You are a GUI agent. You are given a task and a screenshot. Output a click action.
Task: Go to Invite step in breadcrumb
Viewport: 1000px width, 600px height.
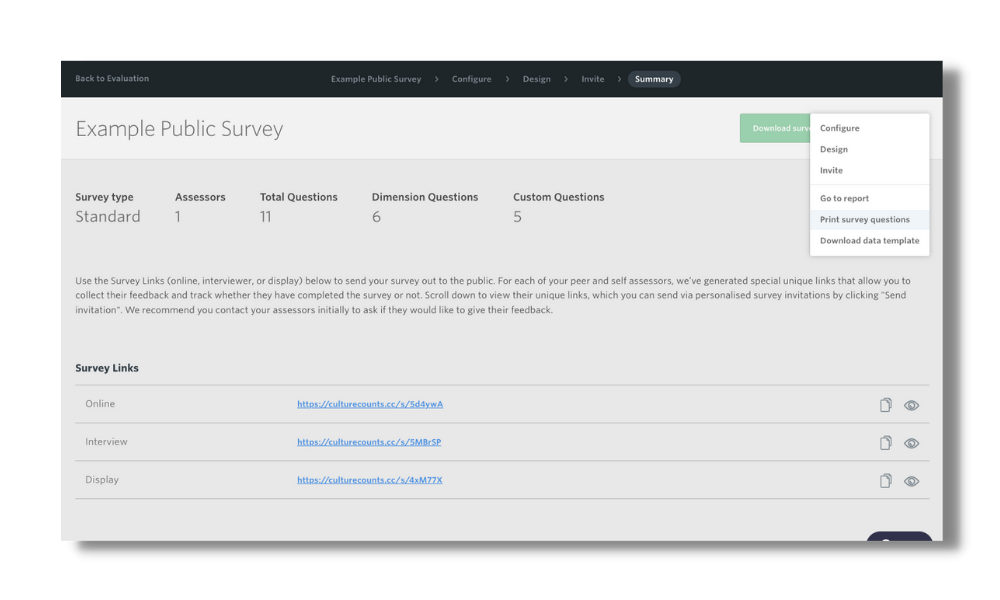tap(592, 79)
